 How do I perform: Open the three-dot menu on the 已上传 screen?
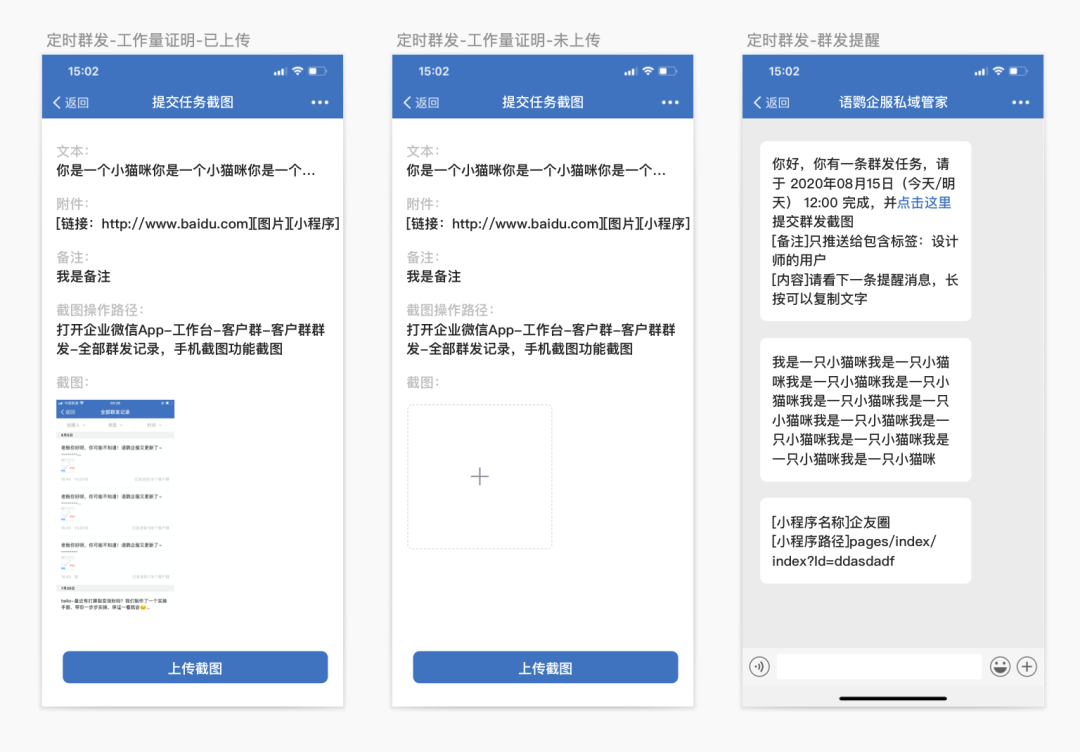319,102
